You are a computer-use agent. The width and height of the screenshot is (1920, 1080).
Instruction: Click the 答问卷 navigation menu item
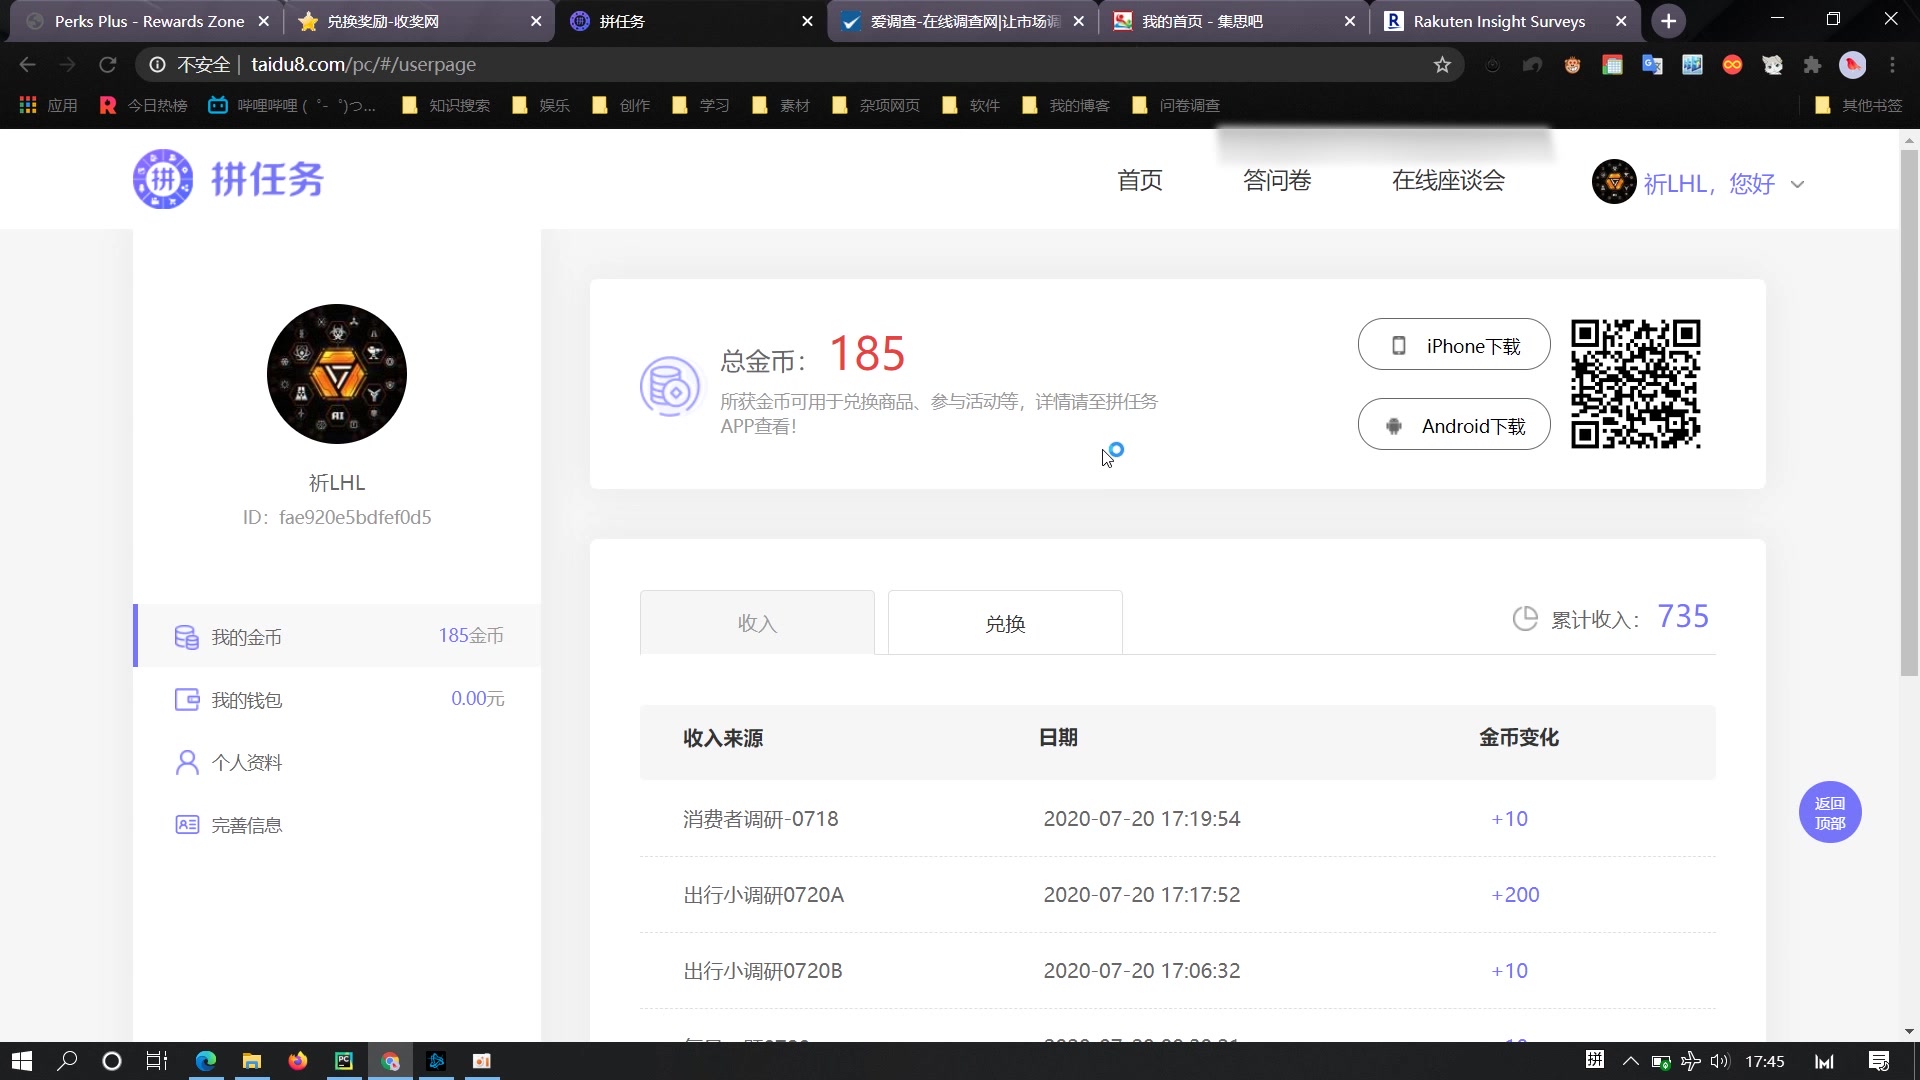tap(1276, 179)
